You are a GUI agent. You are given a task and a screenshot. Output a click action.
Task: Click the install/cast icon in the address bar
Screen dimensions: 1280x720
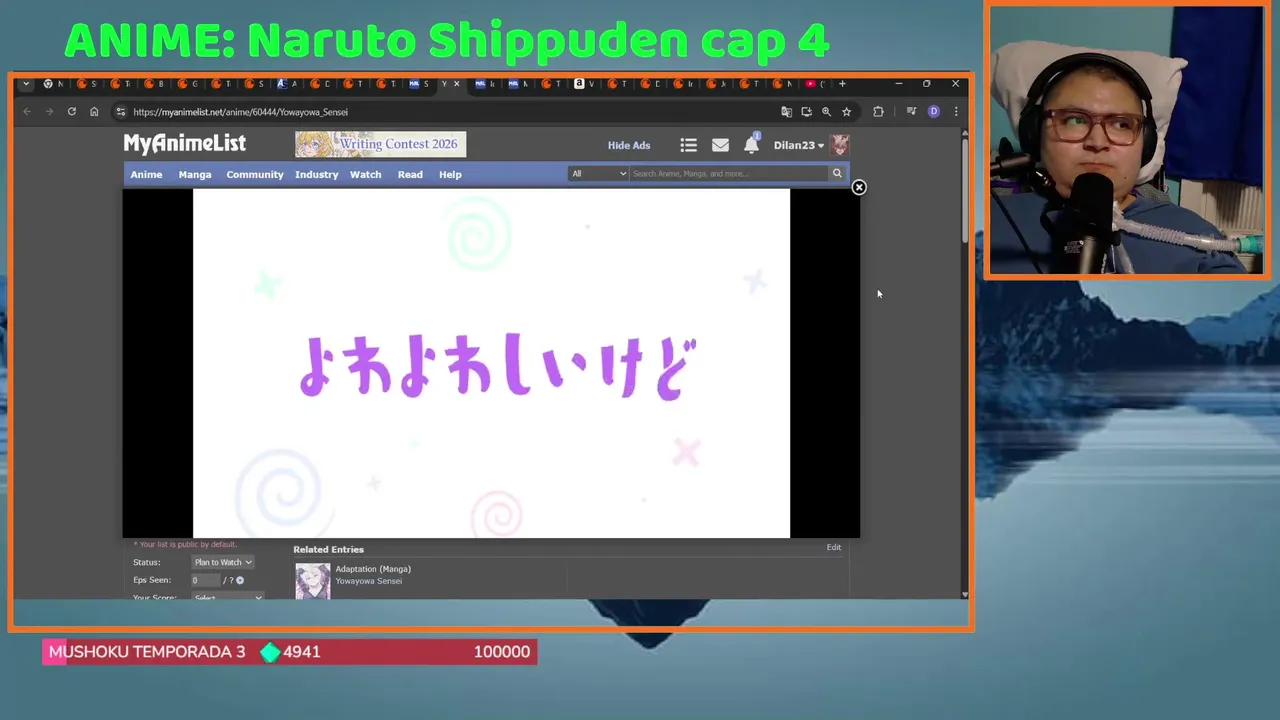click(x=806, y=112)
